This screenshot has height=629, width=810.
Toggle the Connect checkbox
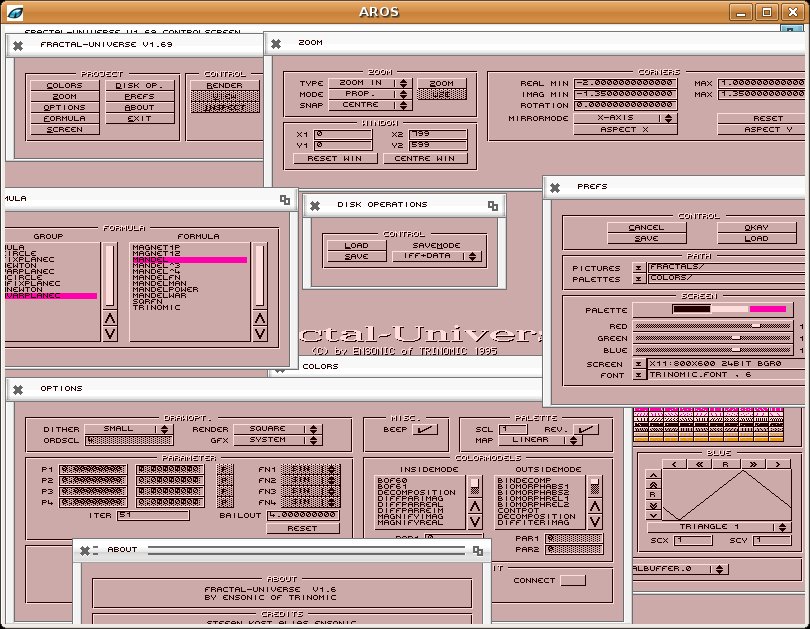click(x=573, y=580)
